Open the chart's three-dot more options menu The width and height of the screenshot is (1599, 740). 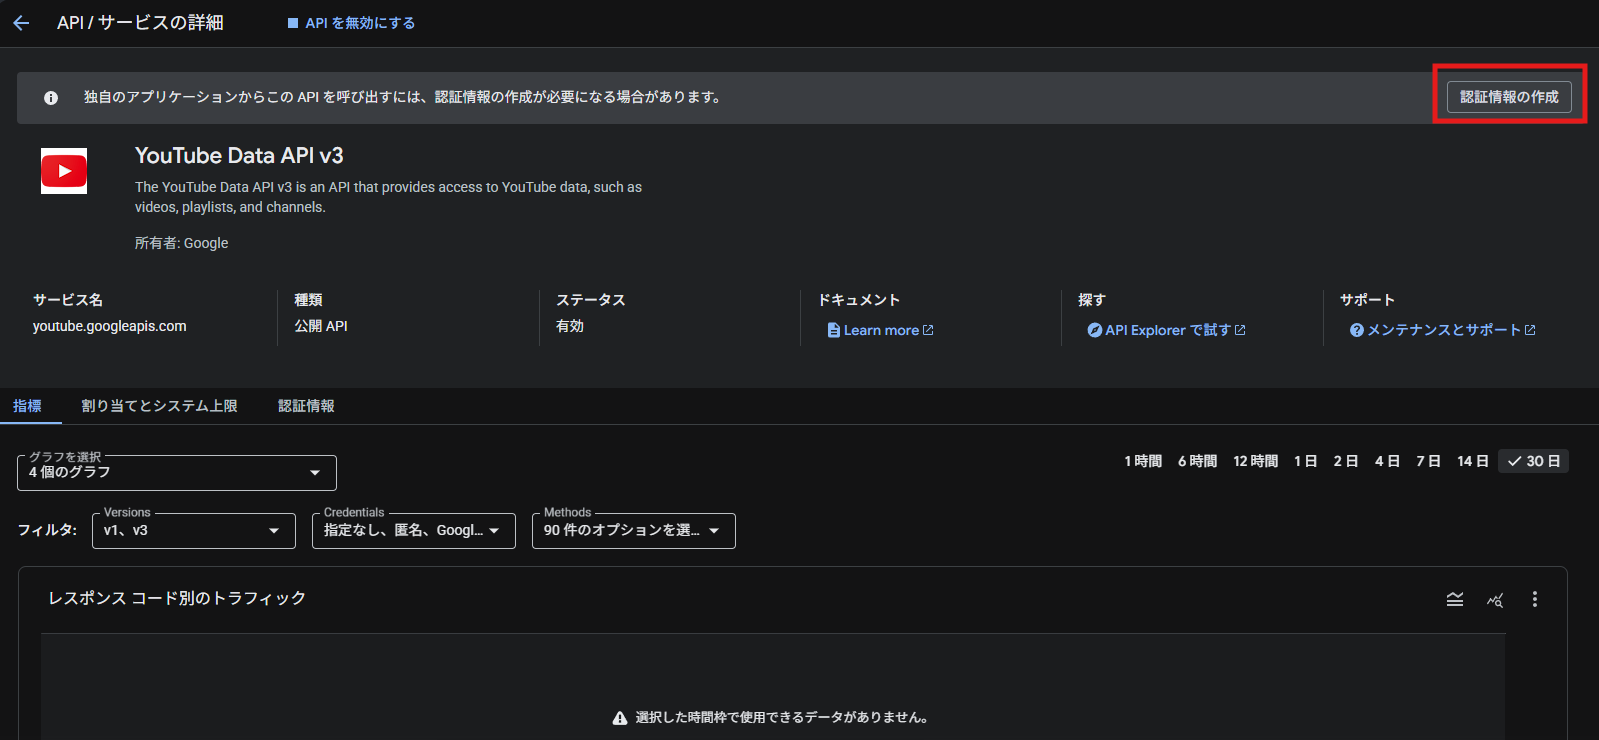[1535, 599]
